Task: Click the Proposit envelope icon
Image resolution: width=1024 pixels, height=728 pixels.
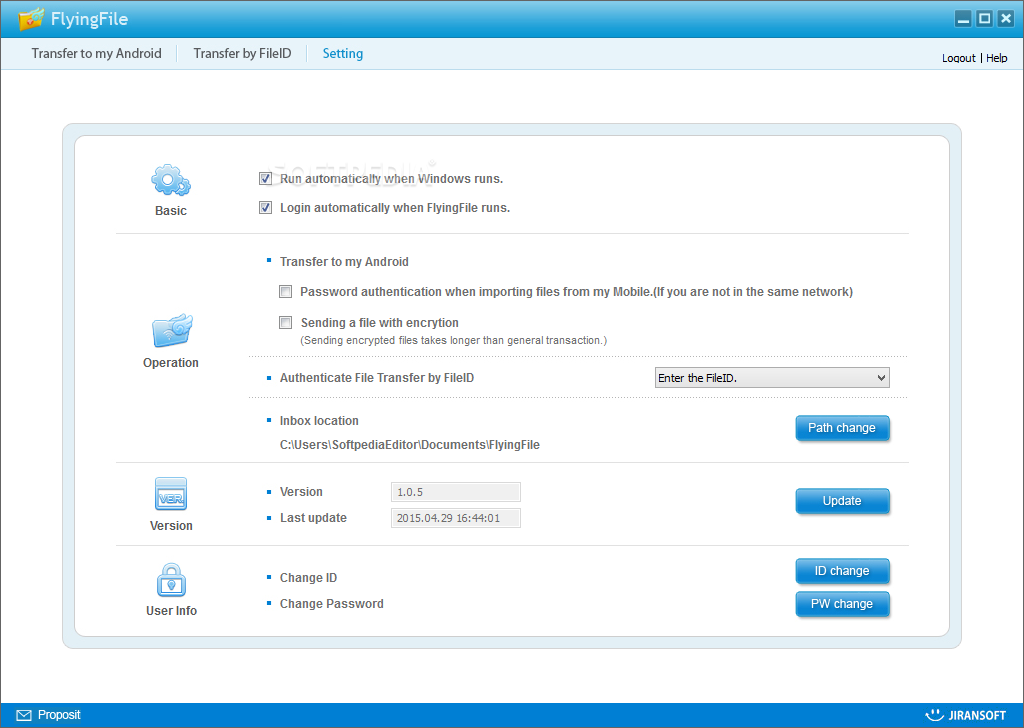Action: click(x=24, y=715)
